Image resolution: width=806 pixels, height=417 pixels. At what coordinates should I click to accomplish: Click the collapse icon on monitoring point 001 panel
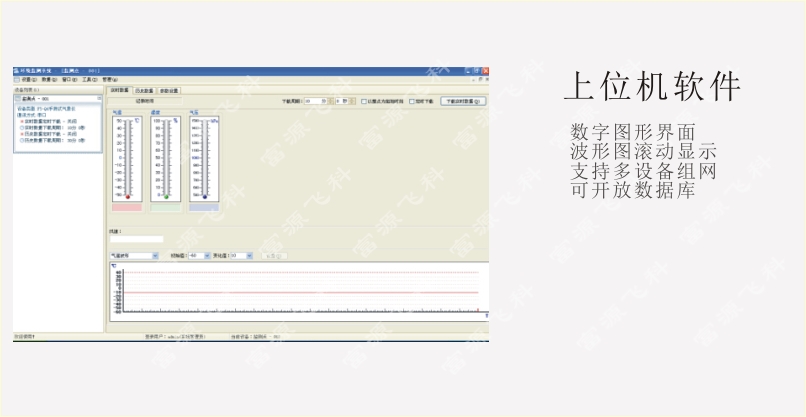coord(99,99)
